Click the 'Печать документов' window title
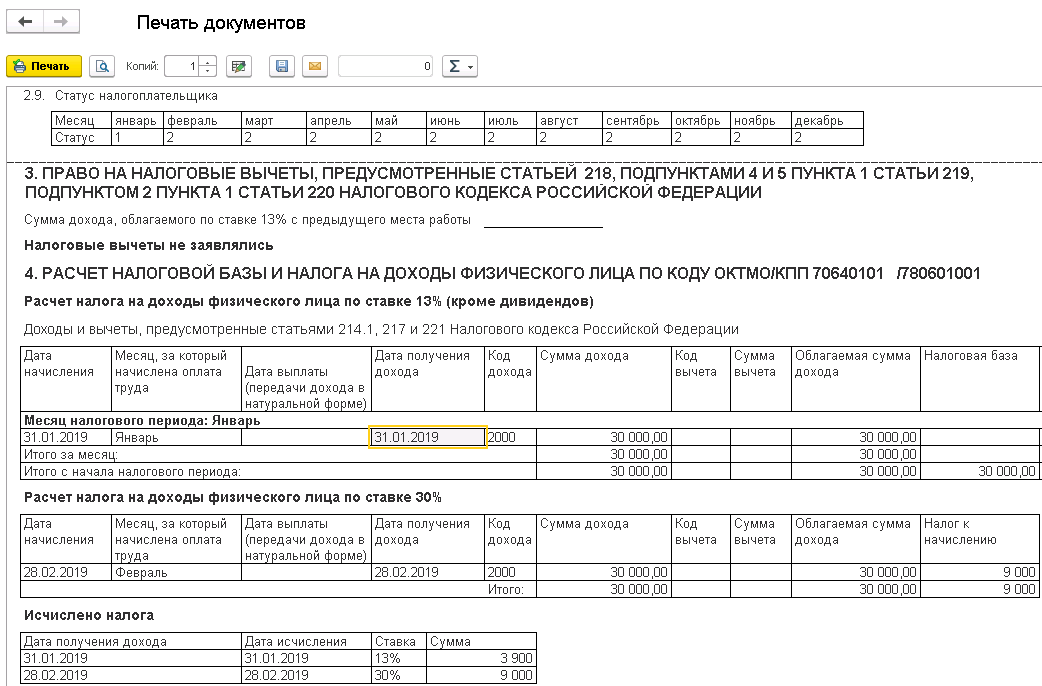Image resolution: width=1042 pixels, height=686 pixels. click(x=221, y=23)
